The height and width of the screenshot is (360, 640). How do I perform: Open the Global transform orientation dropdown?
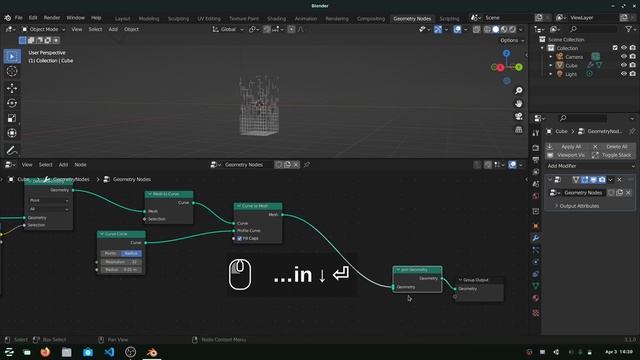tap(228, 29)
